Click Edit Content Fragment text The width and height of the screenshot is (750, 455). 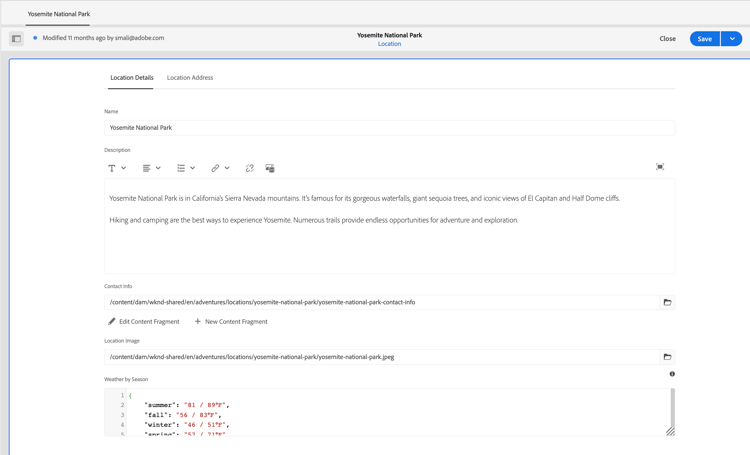(149, 322)
